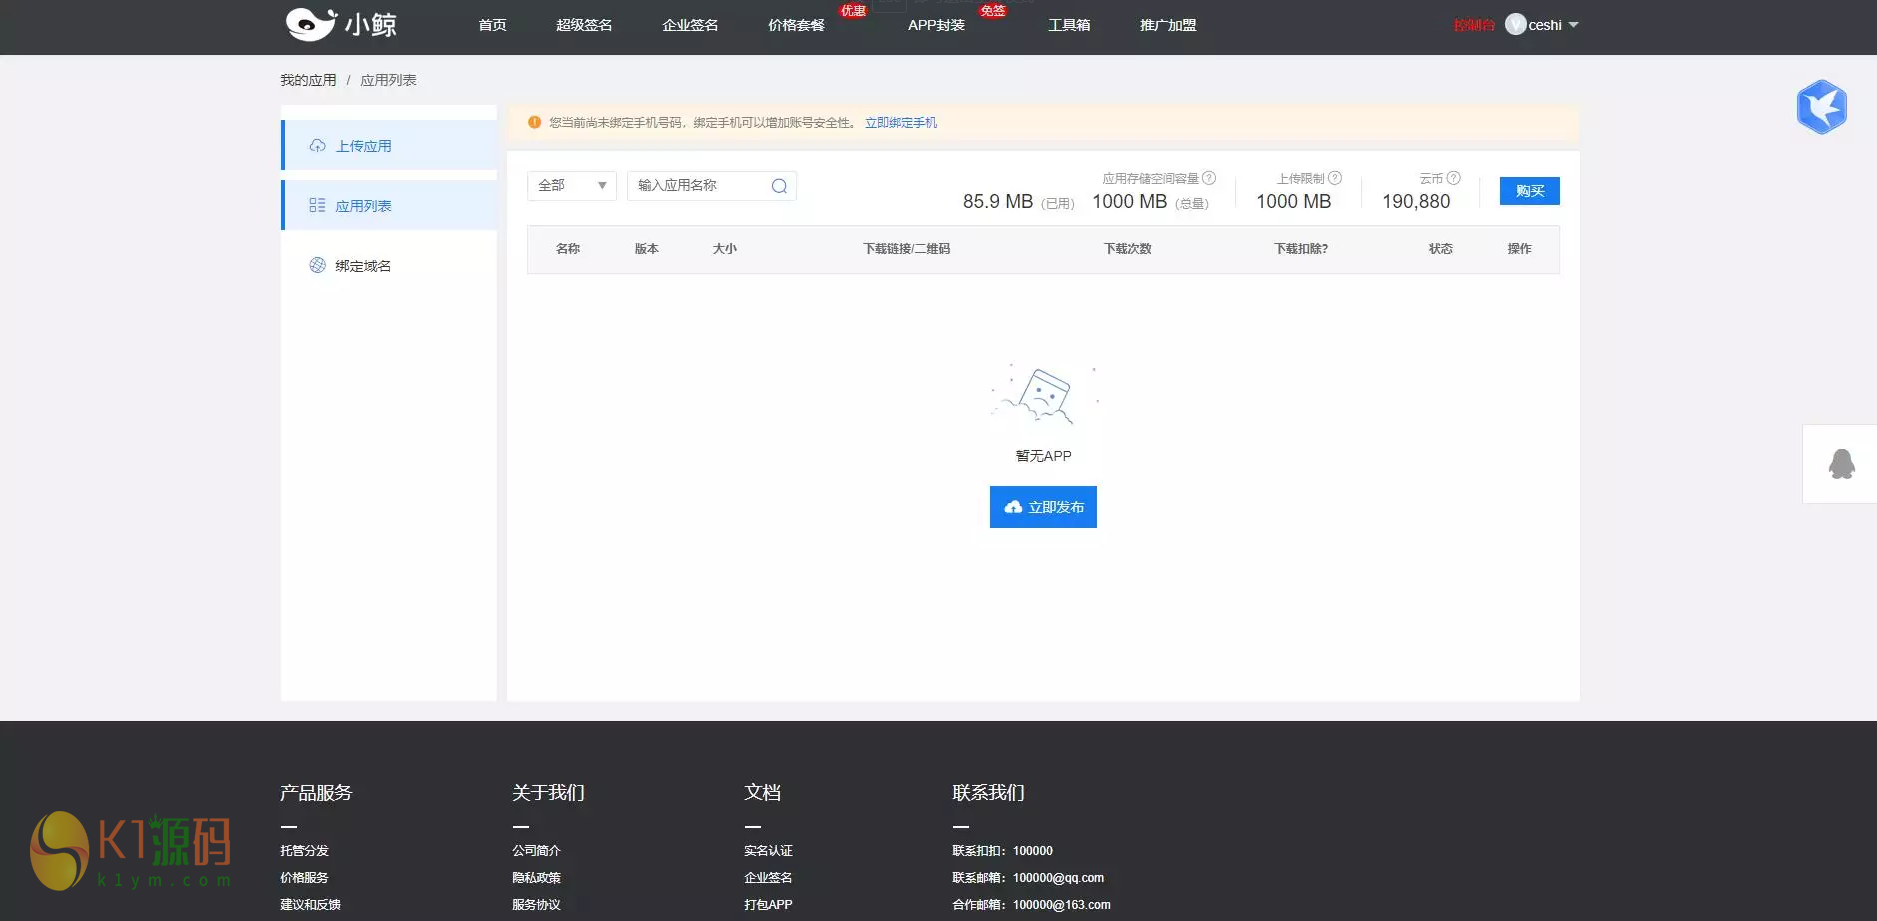Image resolution: width=1877 pixels, height=921 pixels.
Task: Open the search magnifier in app name field
Action: tap(778, 186)
